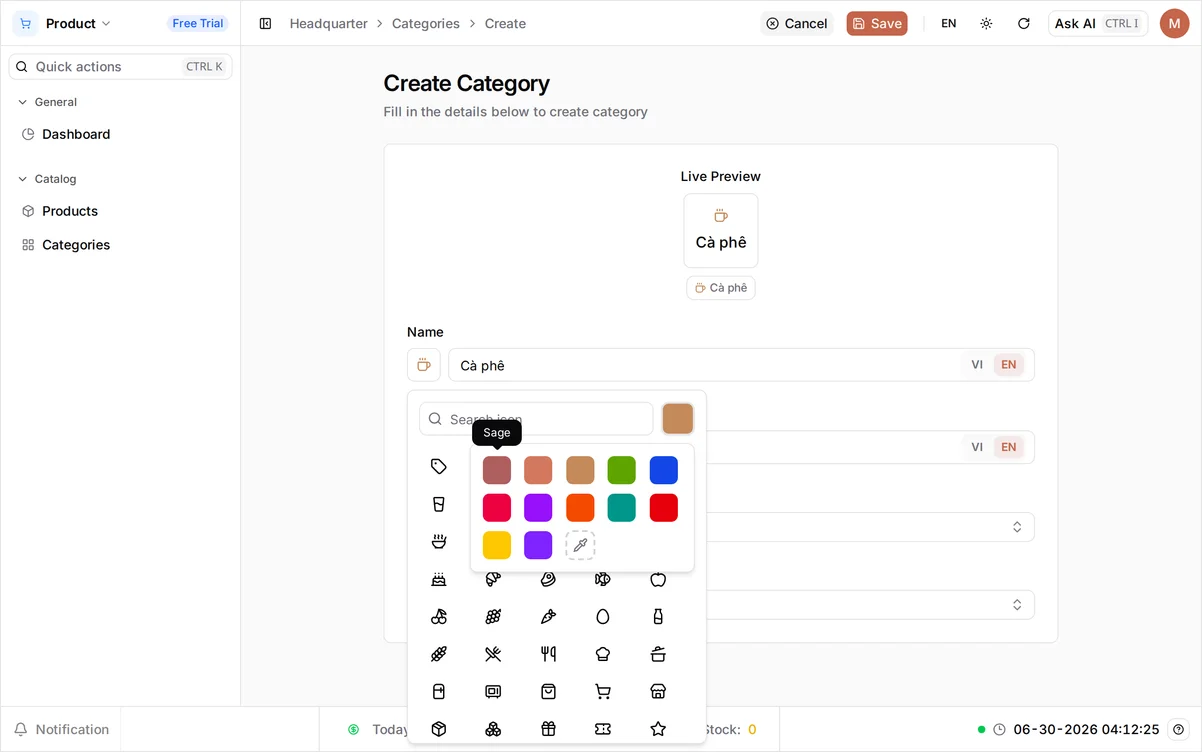Screen dimensions: 1202x752
Task: Pick the teal color swatch
Action: [x=622, y=507]
